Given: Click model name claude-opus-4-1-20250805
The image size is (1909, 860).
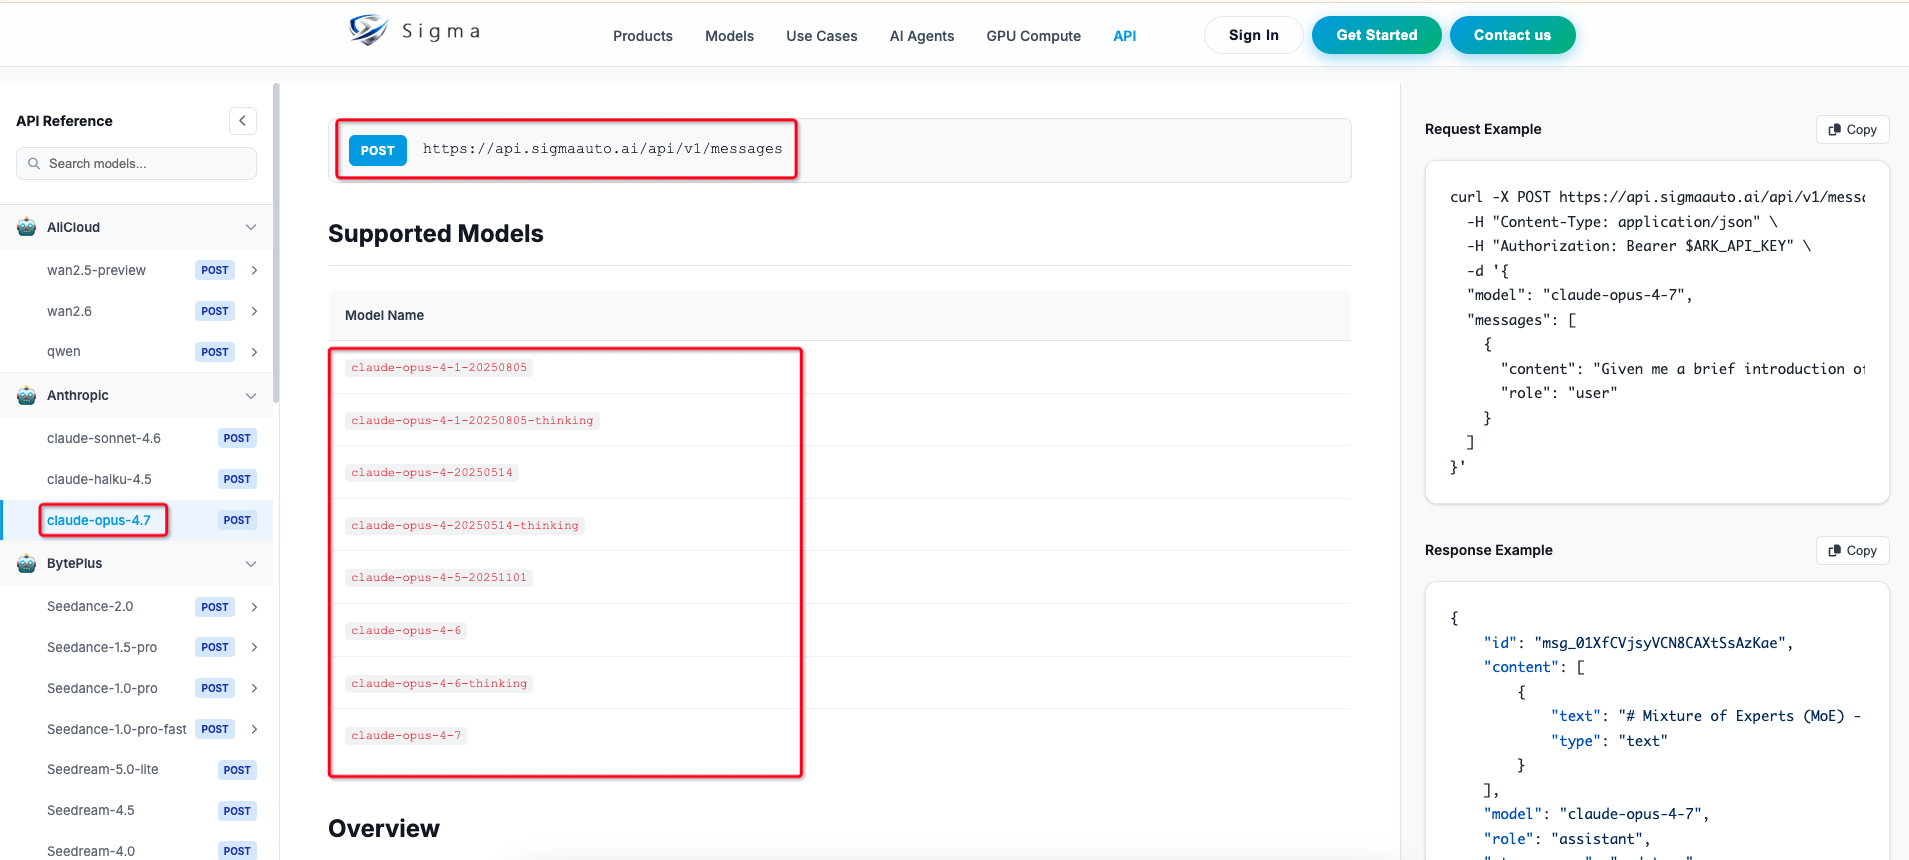Looking at the screenshot, I should (x=439, y=368).
